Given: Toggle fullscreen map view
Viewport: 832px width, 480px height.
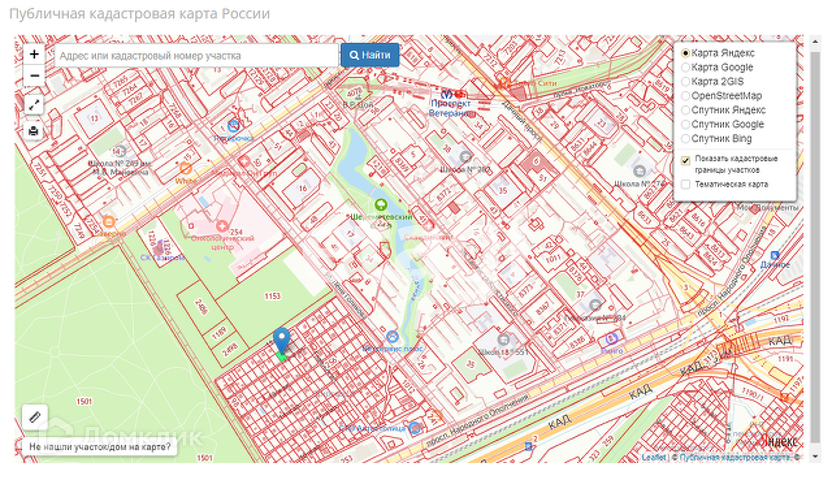Looking at the screenshot, I should coord(34,104).
